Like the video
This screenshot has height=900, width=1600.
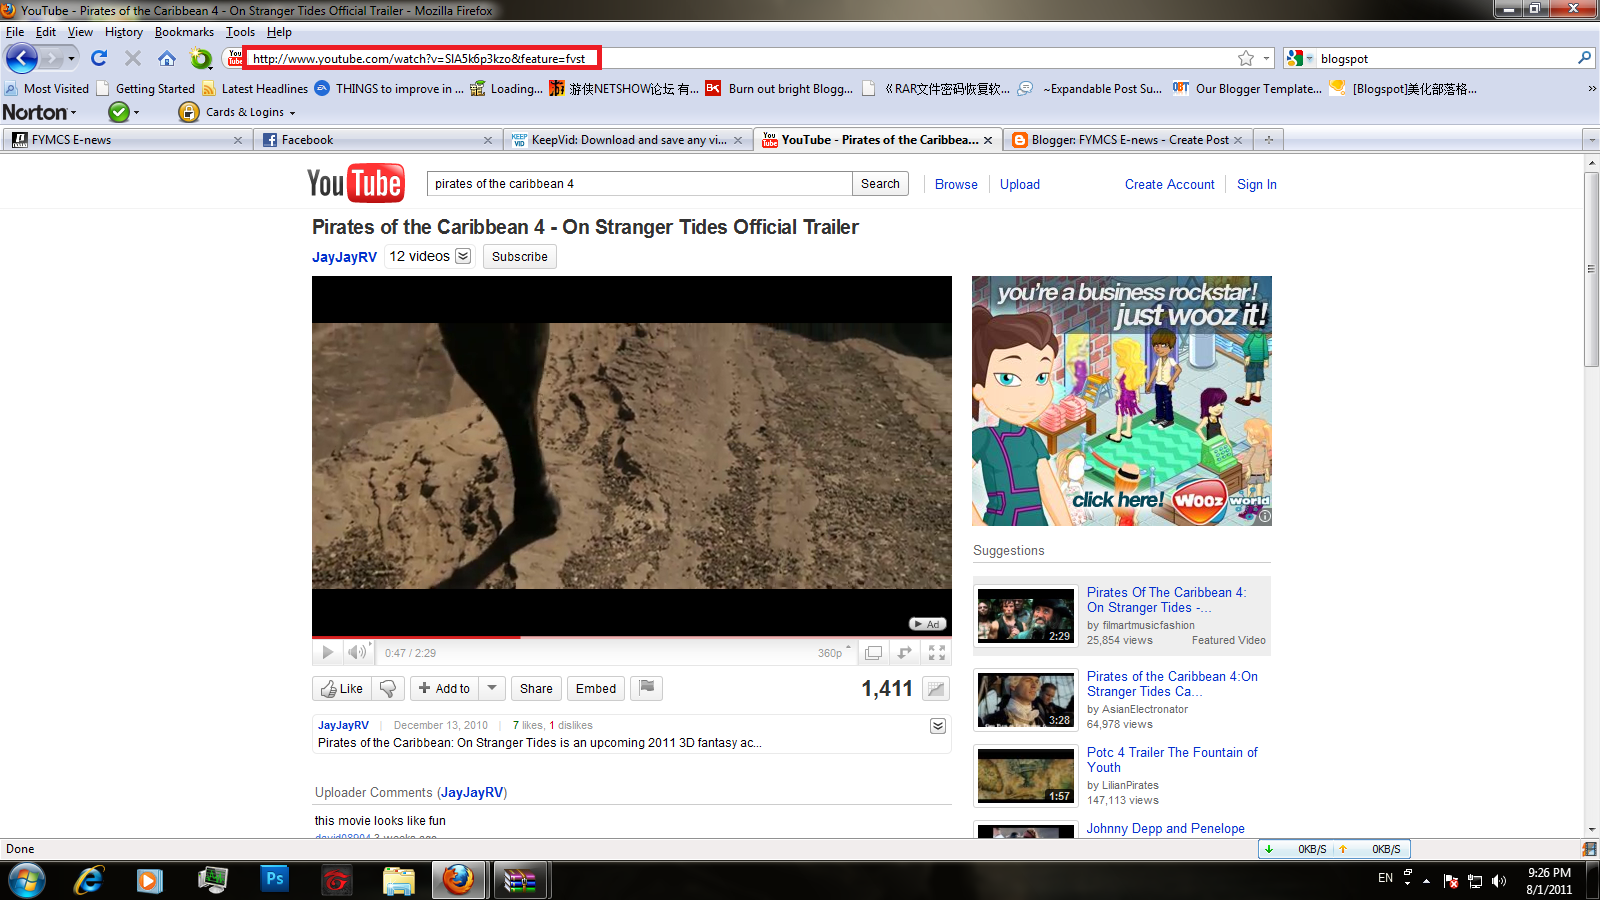point(341,688)
